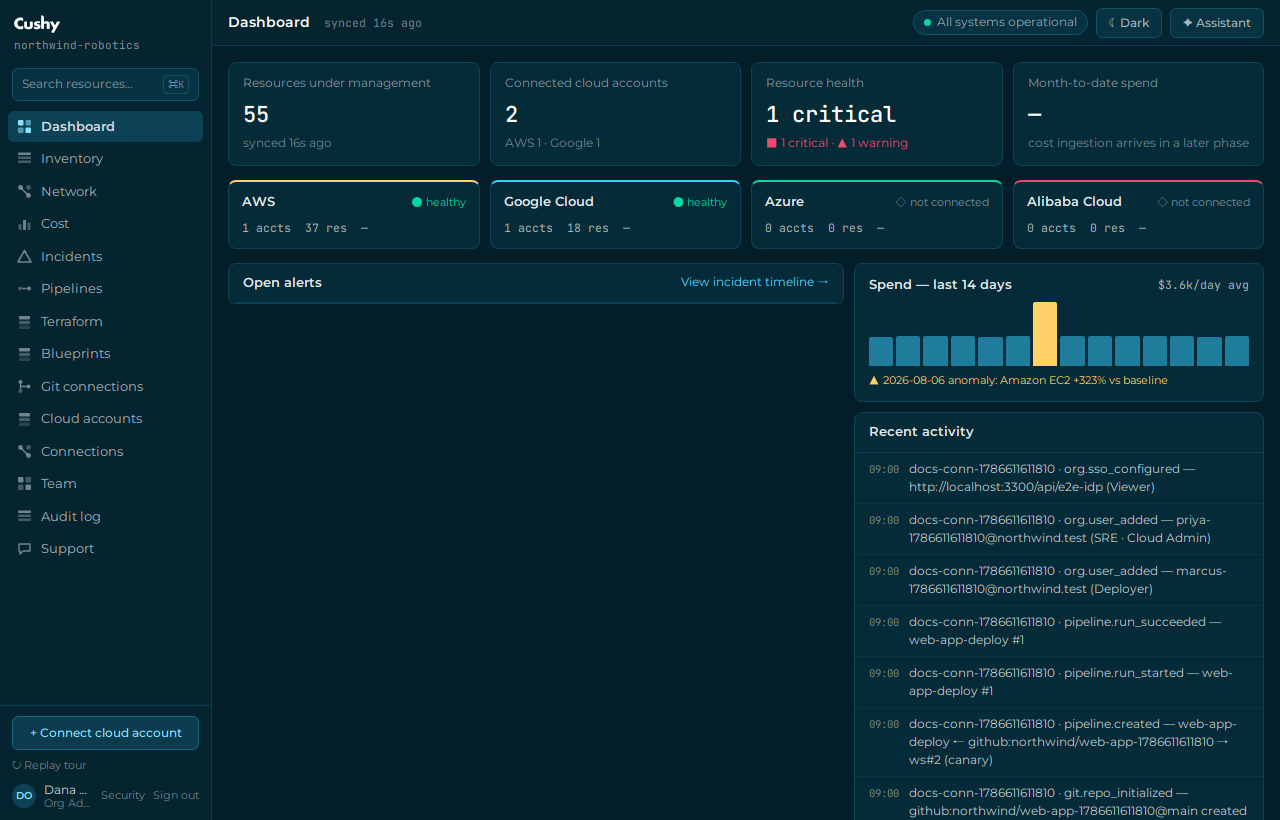Click the Cushy logo
1280x820 pixels.
coord(37,24)
